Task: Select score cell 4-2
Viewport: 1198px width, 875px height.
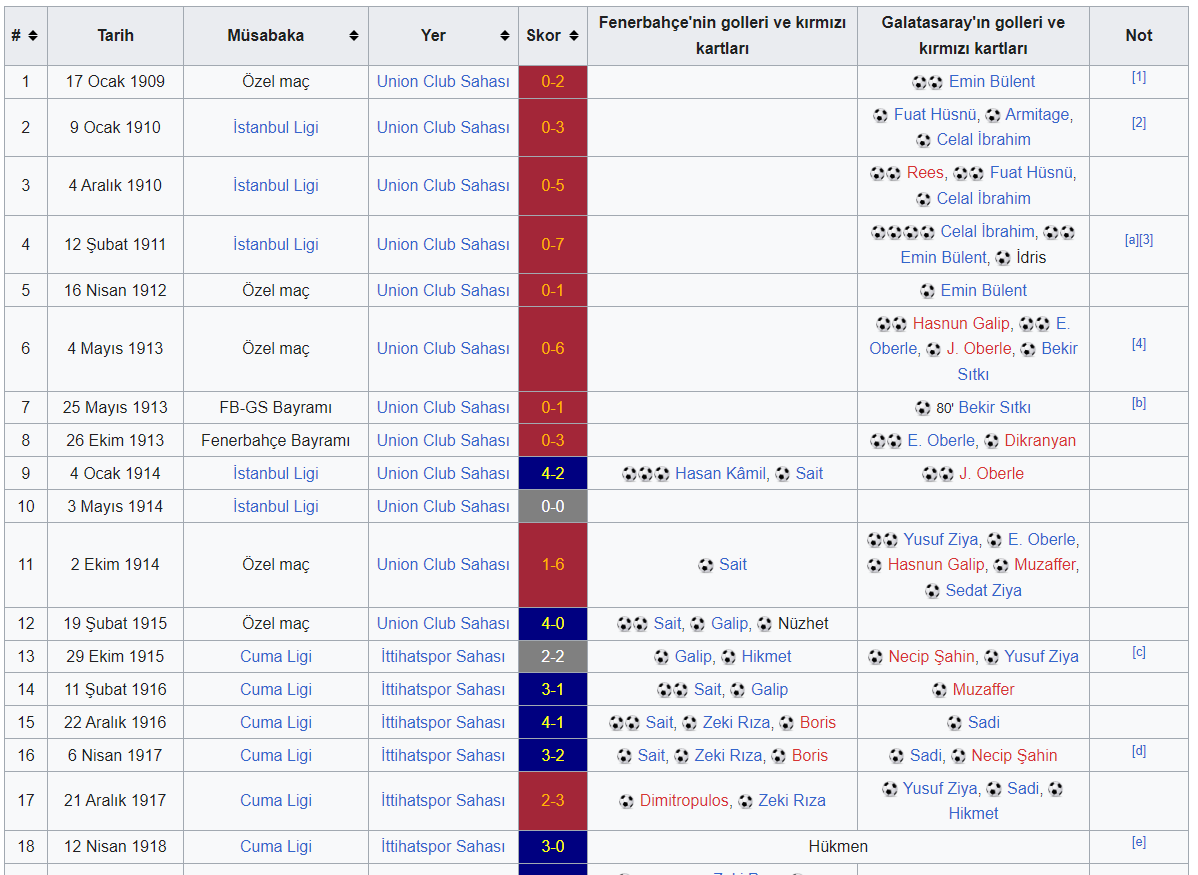Action: [x=553, y=474]
